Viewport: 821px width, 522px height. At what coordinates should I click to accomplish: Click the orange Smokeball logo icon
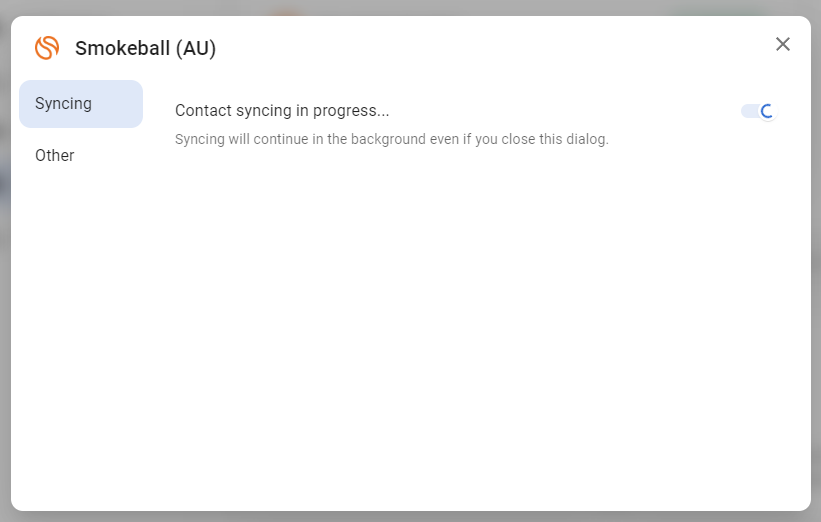click(x=47, y=47)
